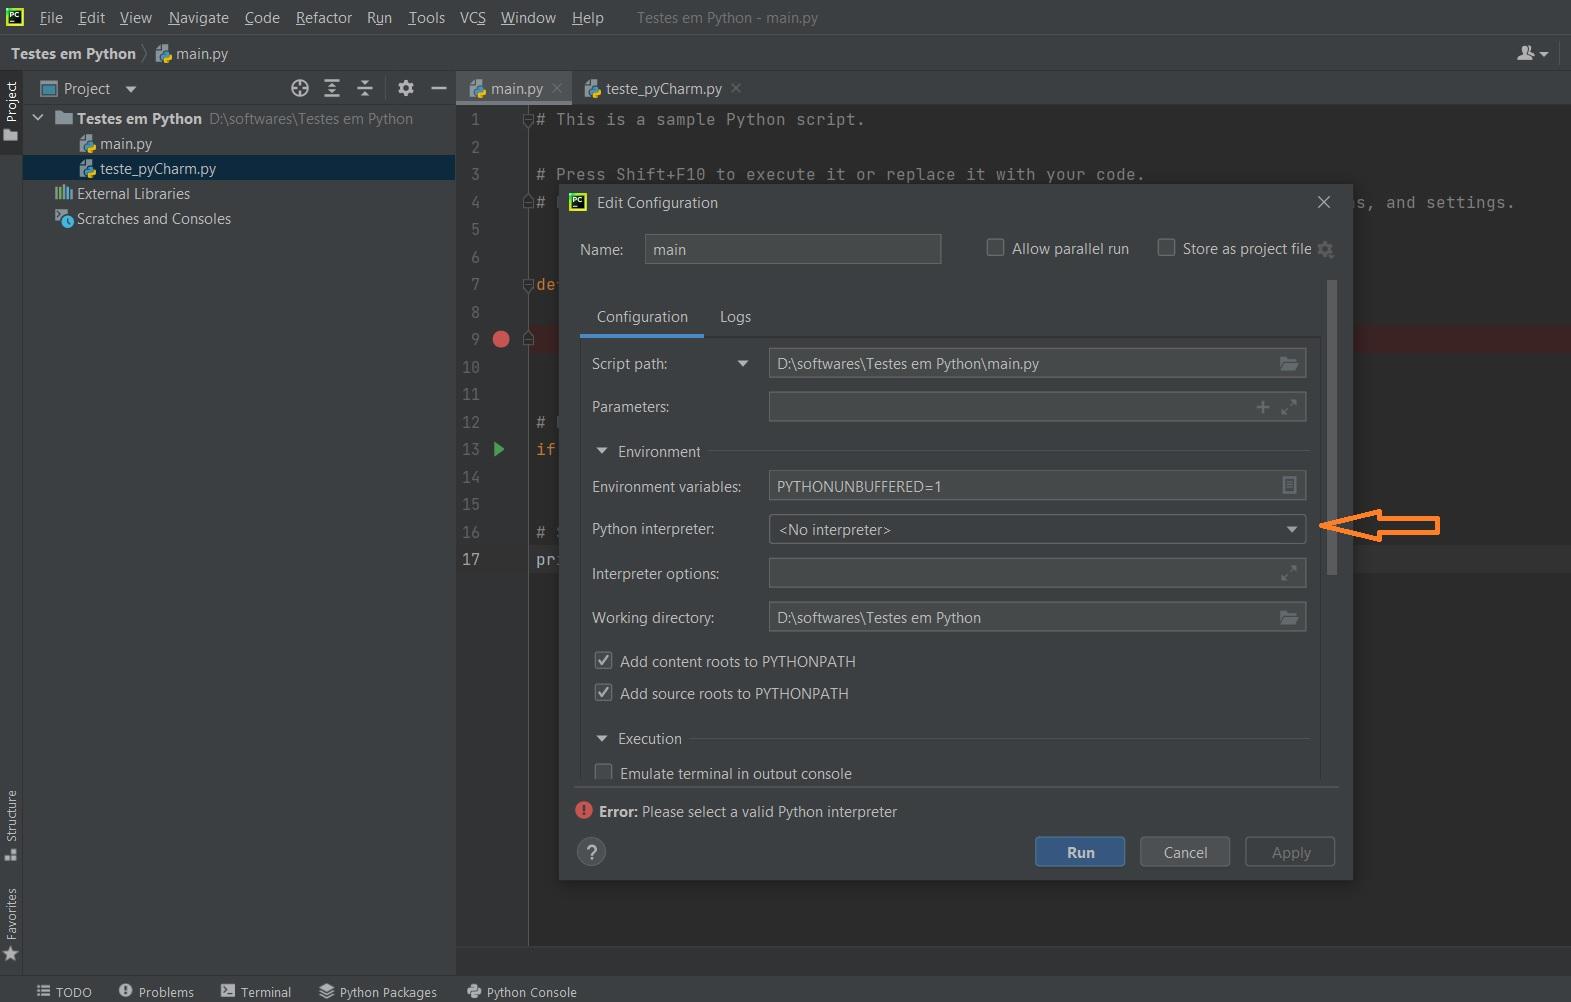The height and width of the screenshot is (1002, 1571).
Task: Open the Favorites tool window
Action: coord(11,924)
